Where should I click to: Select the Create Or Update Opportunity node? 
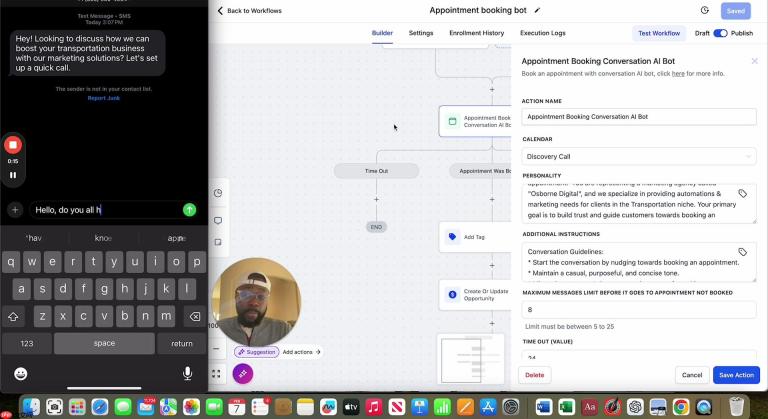(475, 295)
